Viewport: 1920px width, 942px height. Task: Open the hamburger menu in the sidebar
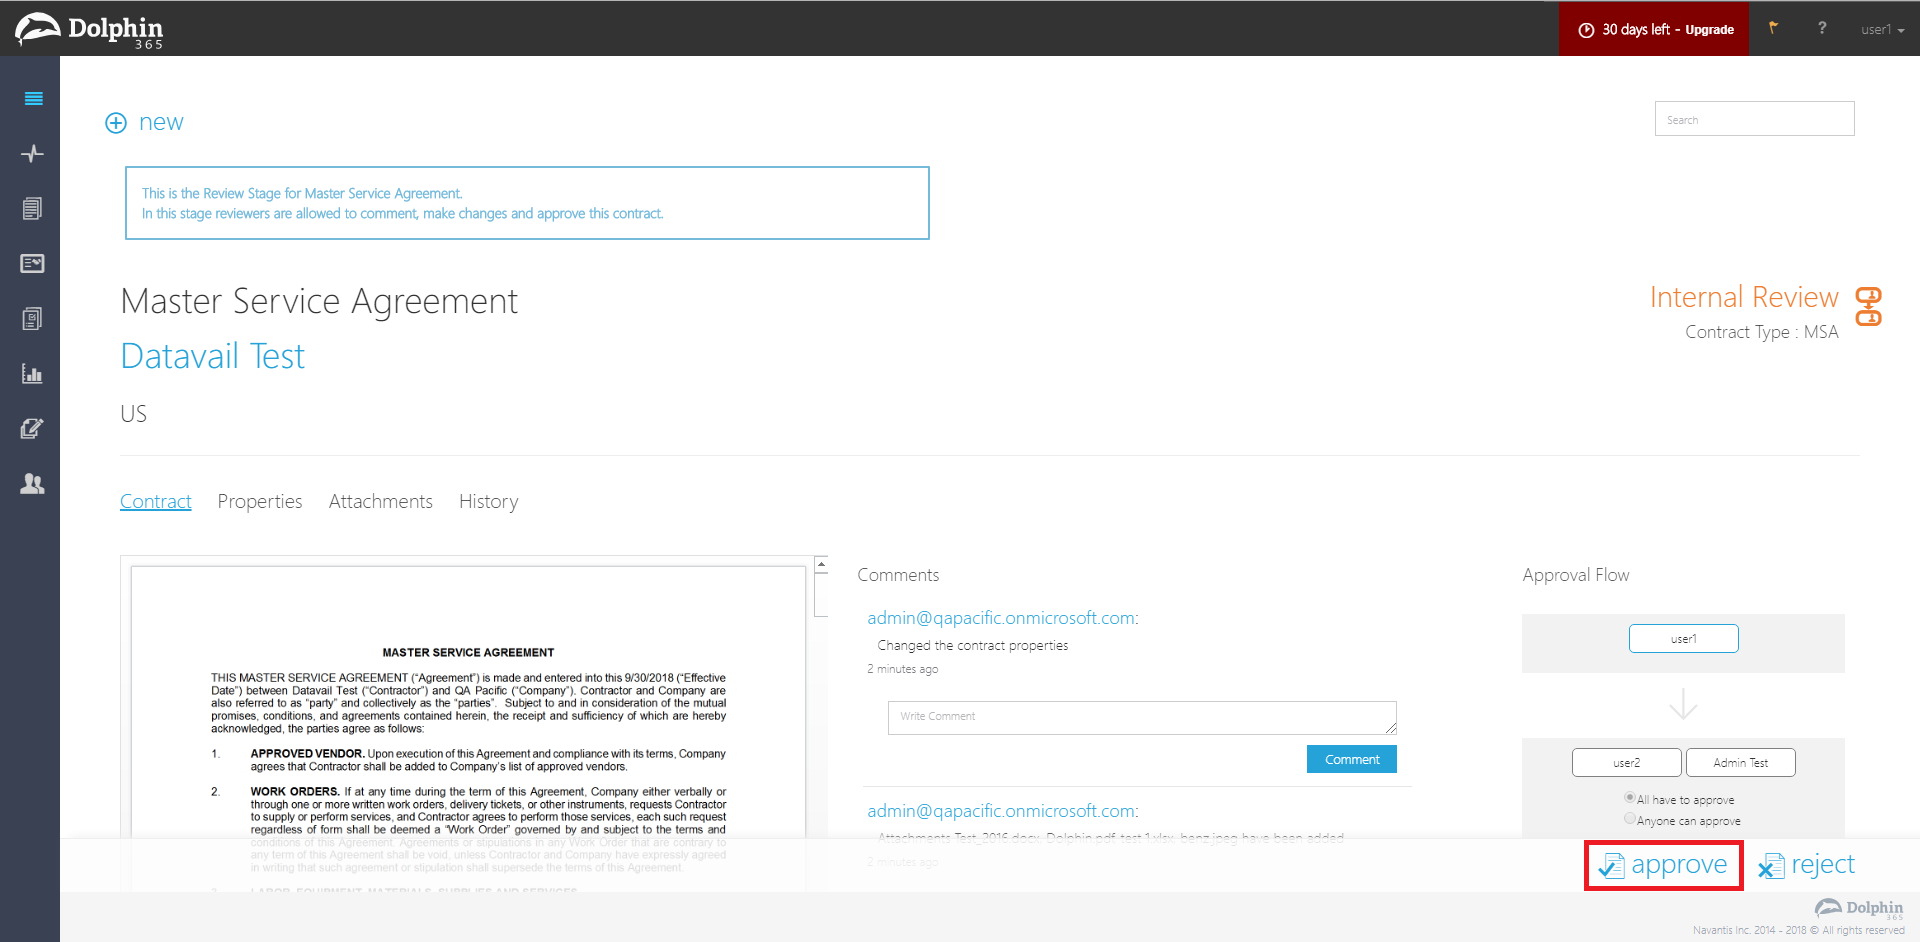point(33,98)
